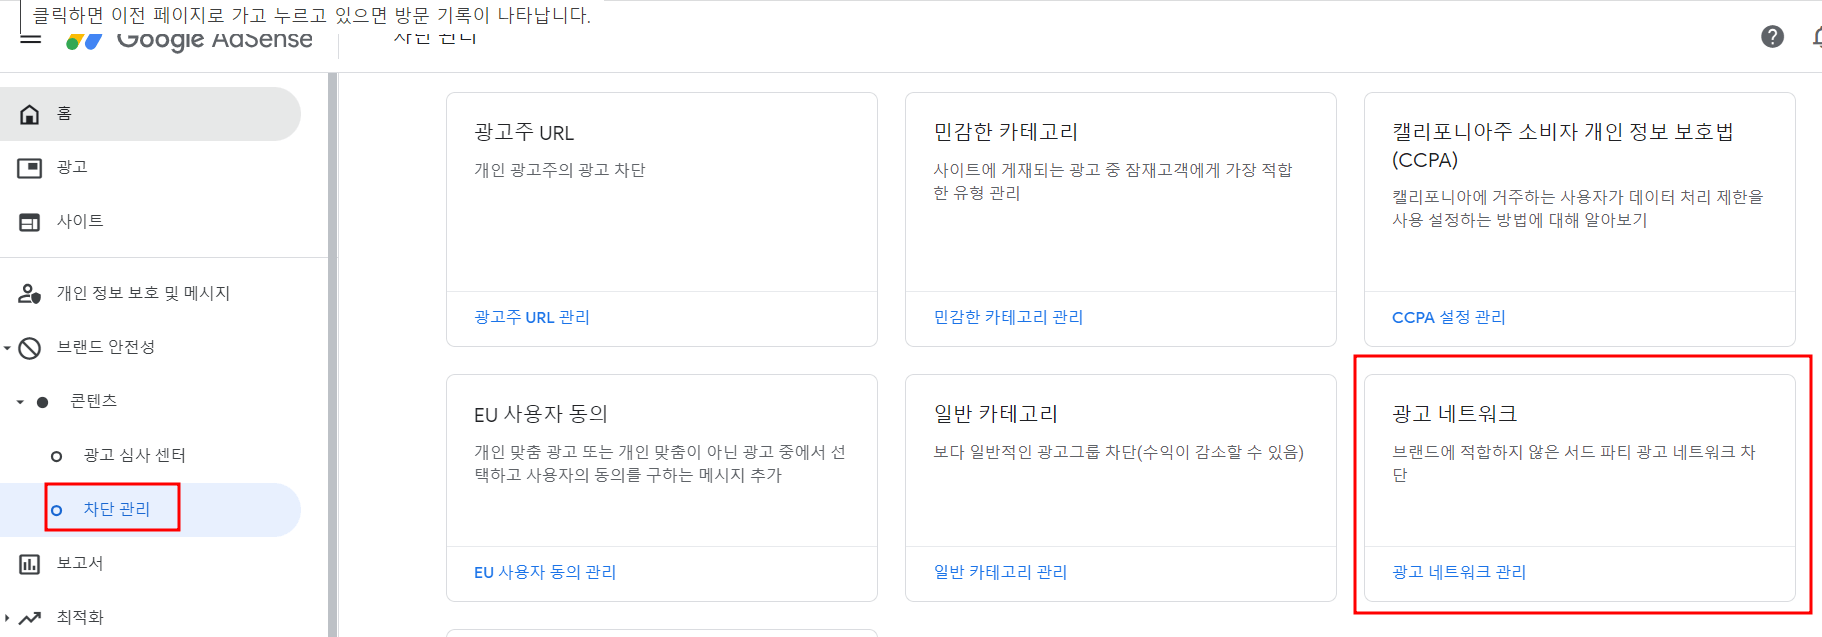
Task: Select the 광고 심사 센터 radio bullet
Action: (55, 455)
